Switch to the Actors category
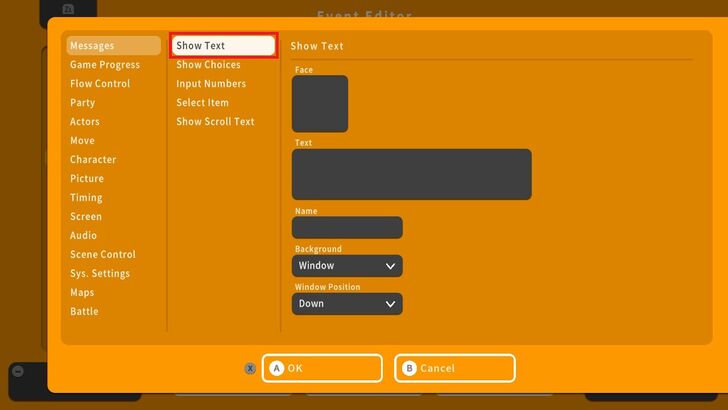 pyautogui.click(x=85, y=122)
